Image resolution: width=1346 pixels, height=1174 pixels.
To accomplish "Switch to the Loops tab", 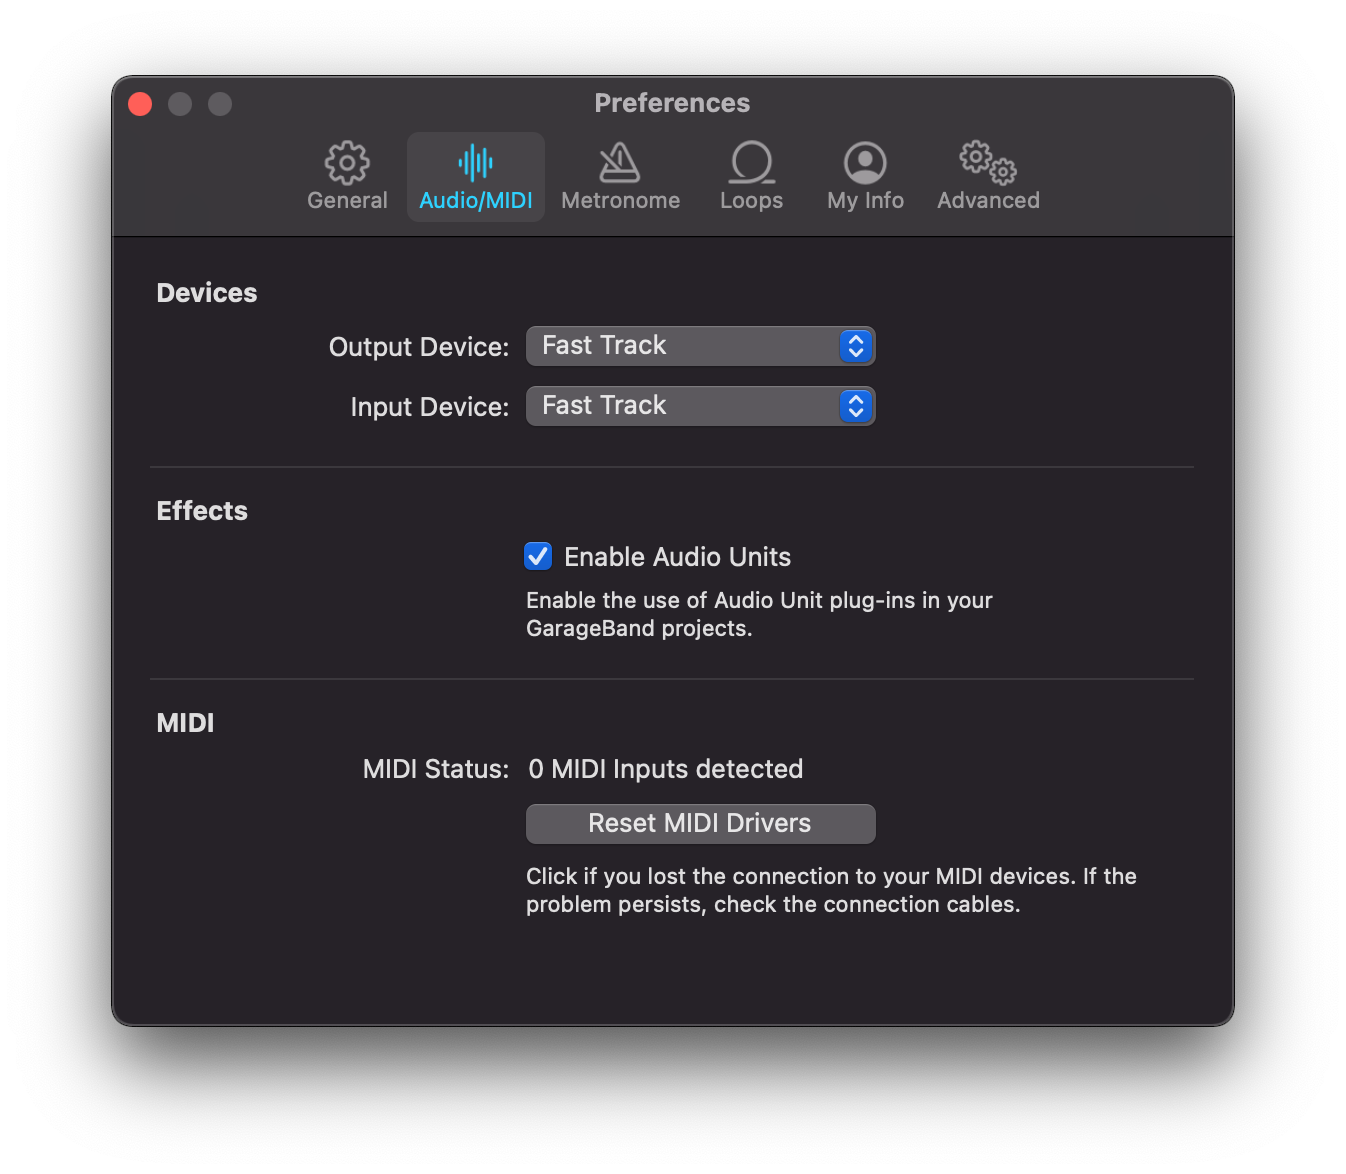I will pyautogui.click(x=751, y=176).
